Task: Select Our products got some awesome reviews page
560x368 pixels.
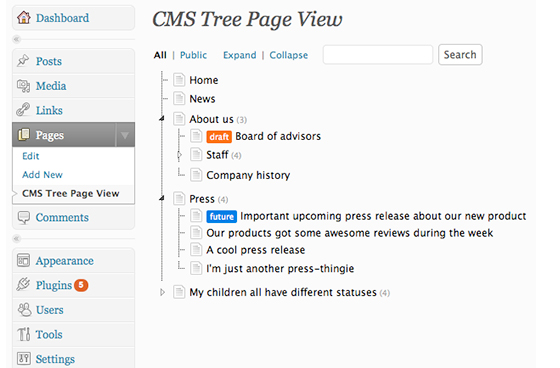Action: pos(350,233)
